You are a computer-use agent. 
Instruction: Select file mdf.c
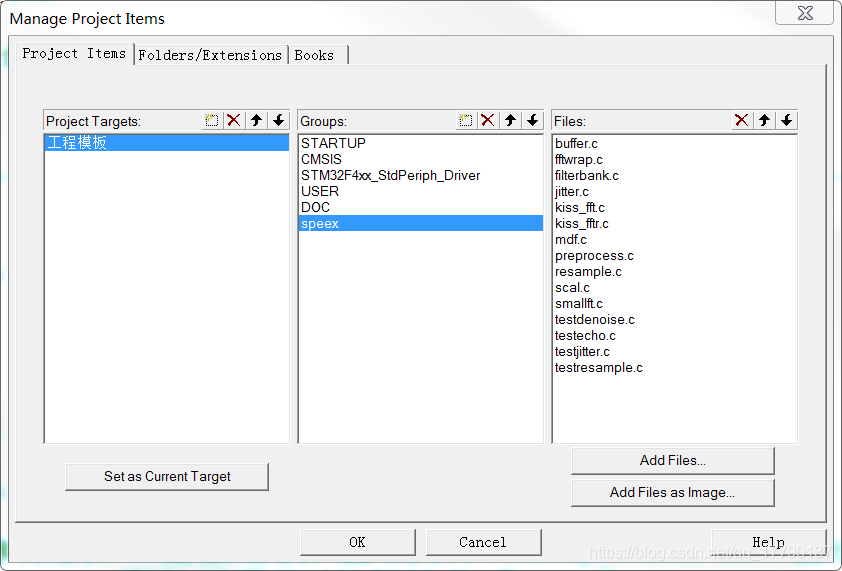pyautogui.click(x=674, y=240)
